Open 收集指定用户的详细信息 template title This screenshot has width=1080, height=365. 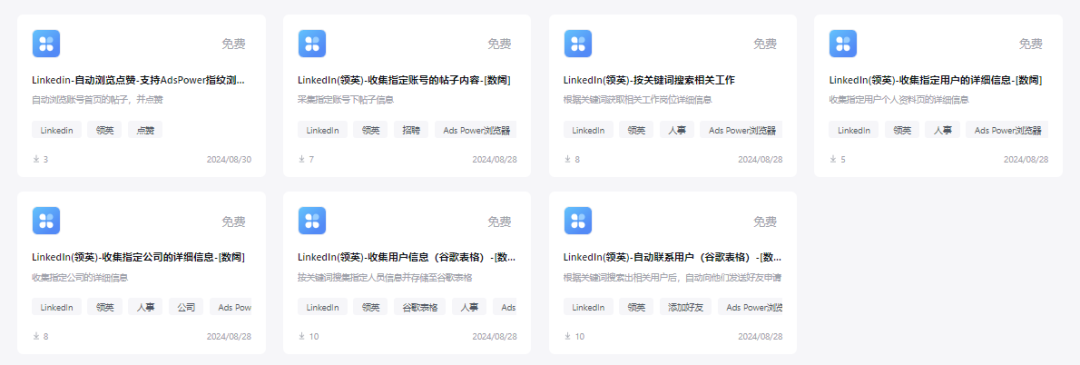coord(935,80)
